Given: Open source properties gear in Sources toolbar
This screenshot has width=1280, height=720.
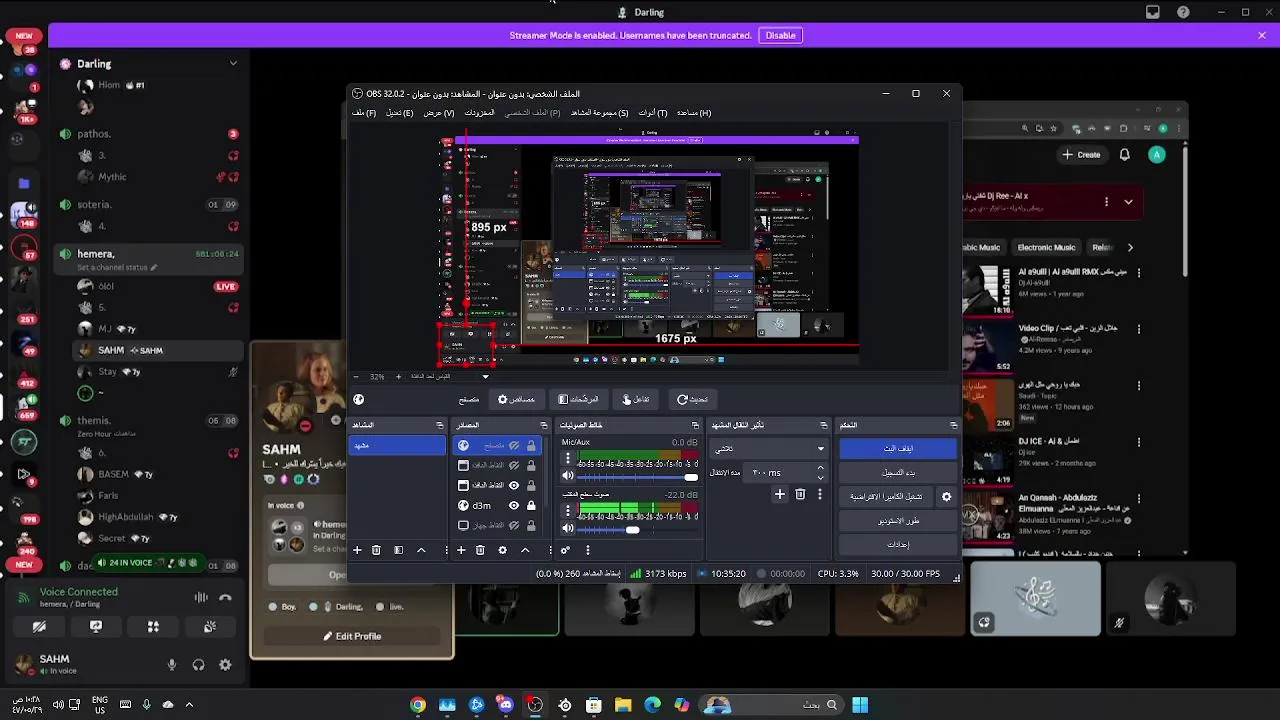Looking at the screenshot, I should point(502,550).
